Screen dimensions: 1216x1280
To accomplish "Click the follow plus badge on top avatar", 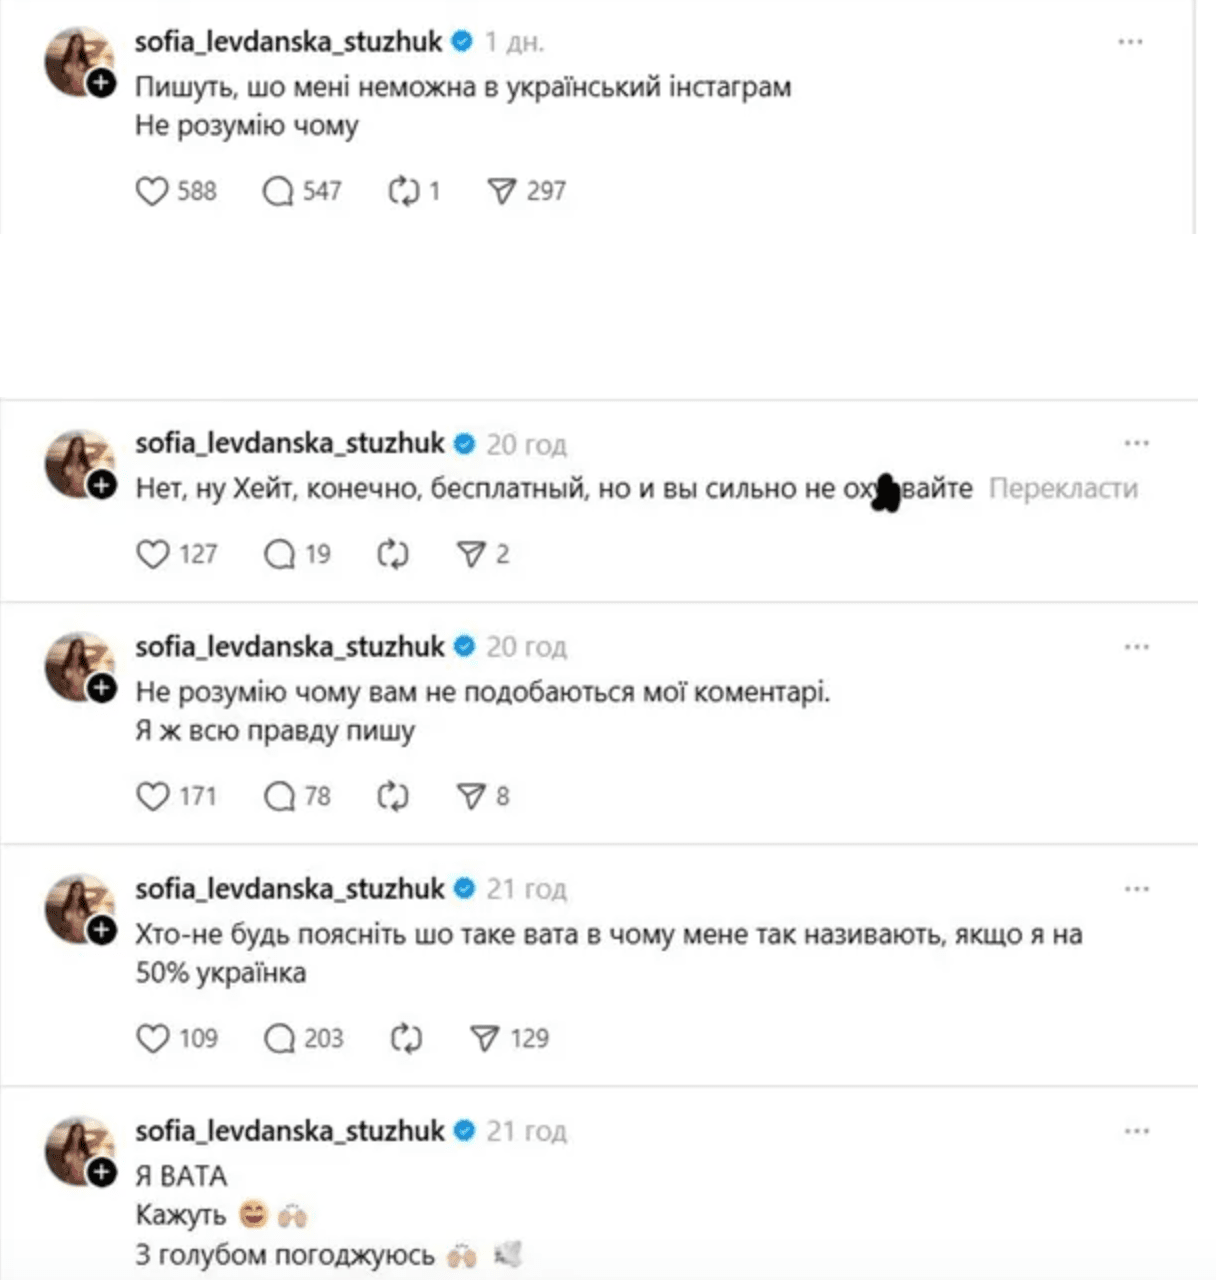I will pyautogui.click(x=102, y=84).
